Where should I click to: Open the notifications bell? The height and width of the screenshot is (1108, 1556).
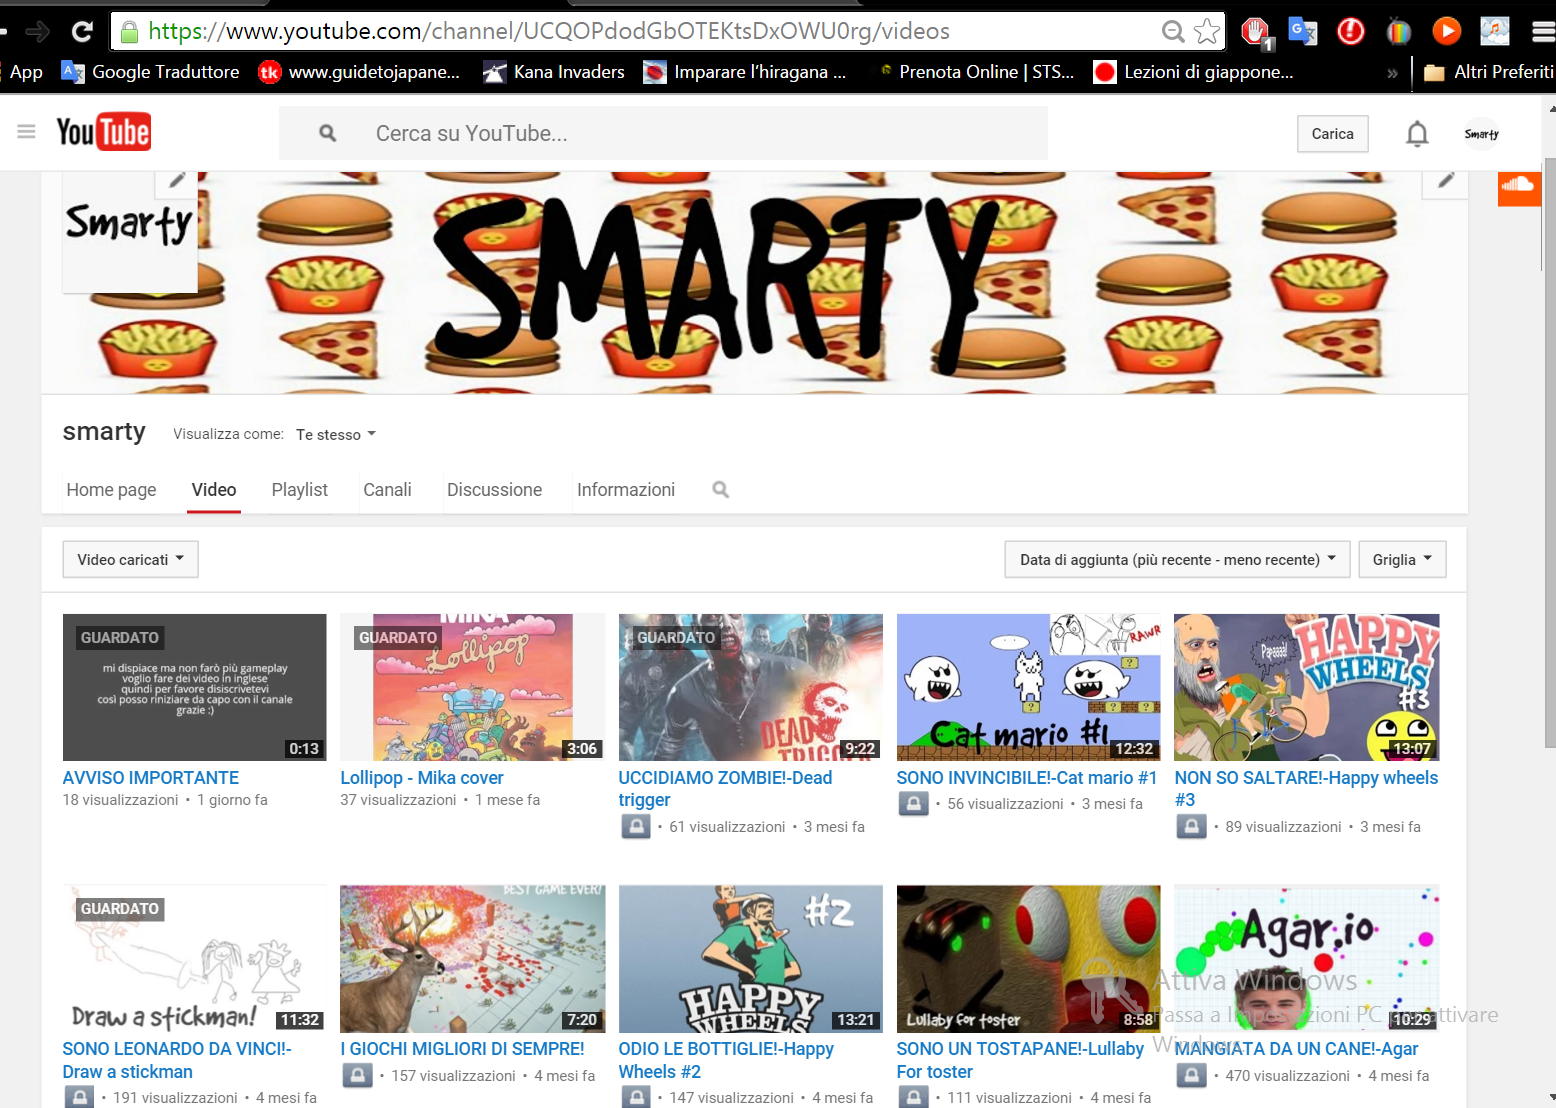click(1417, 133)
